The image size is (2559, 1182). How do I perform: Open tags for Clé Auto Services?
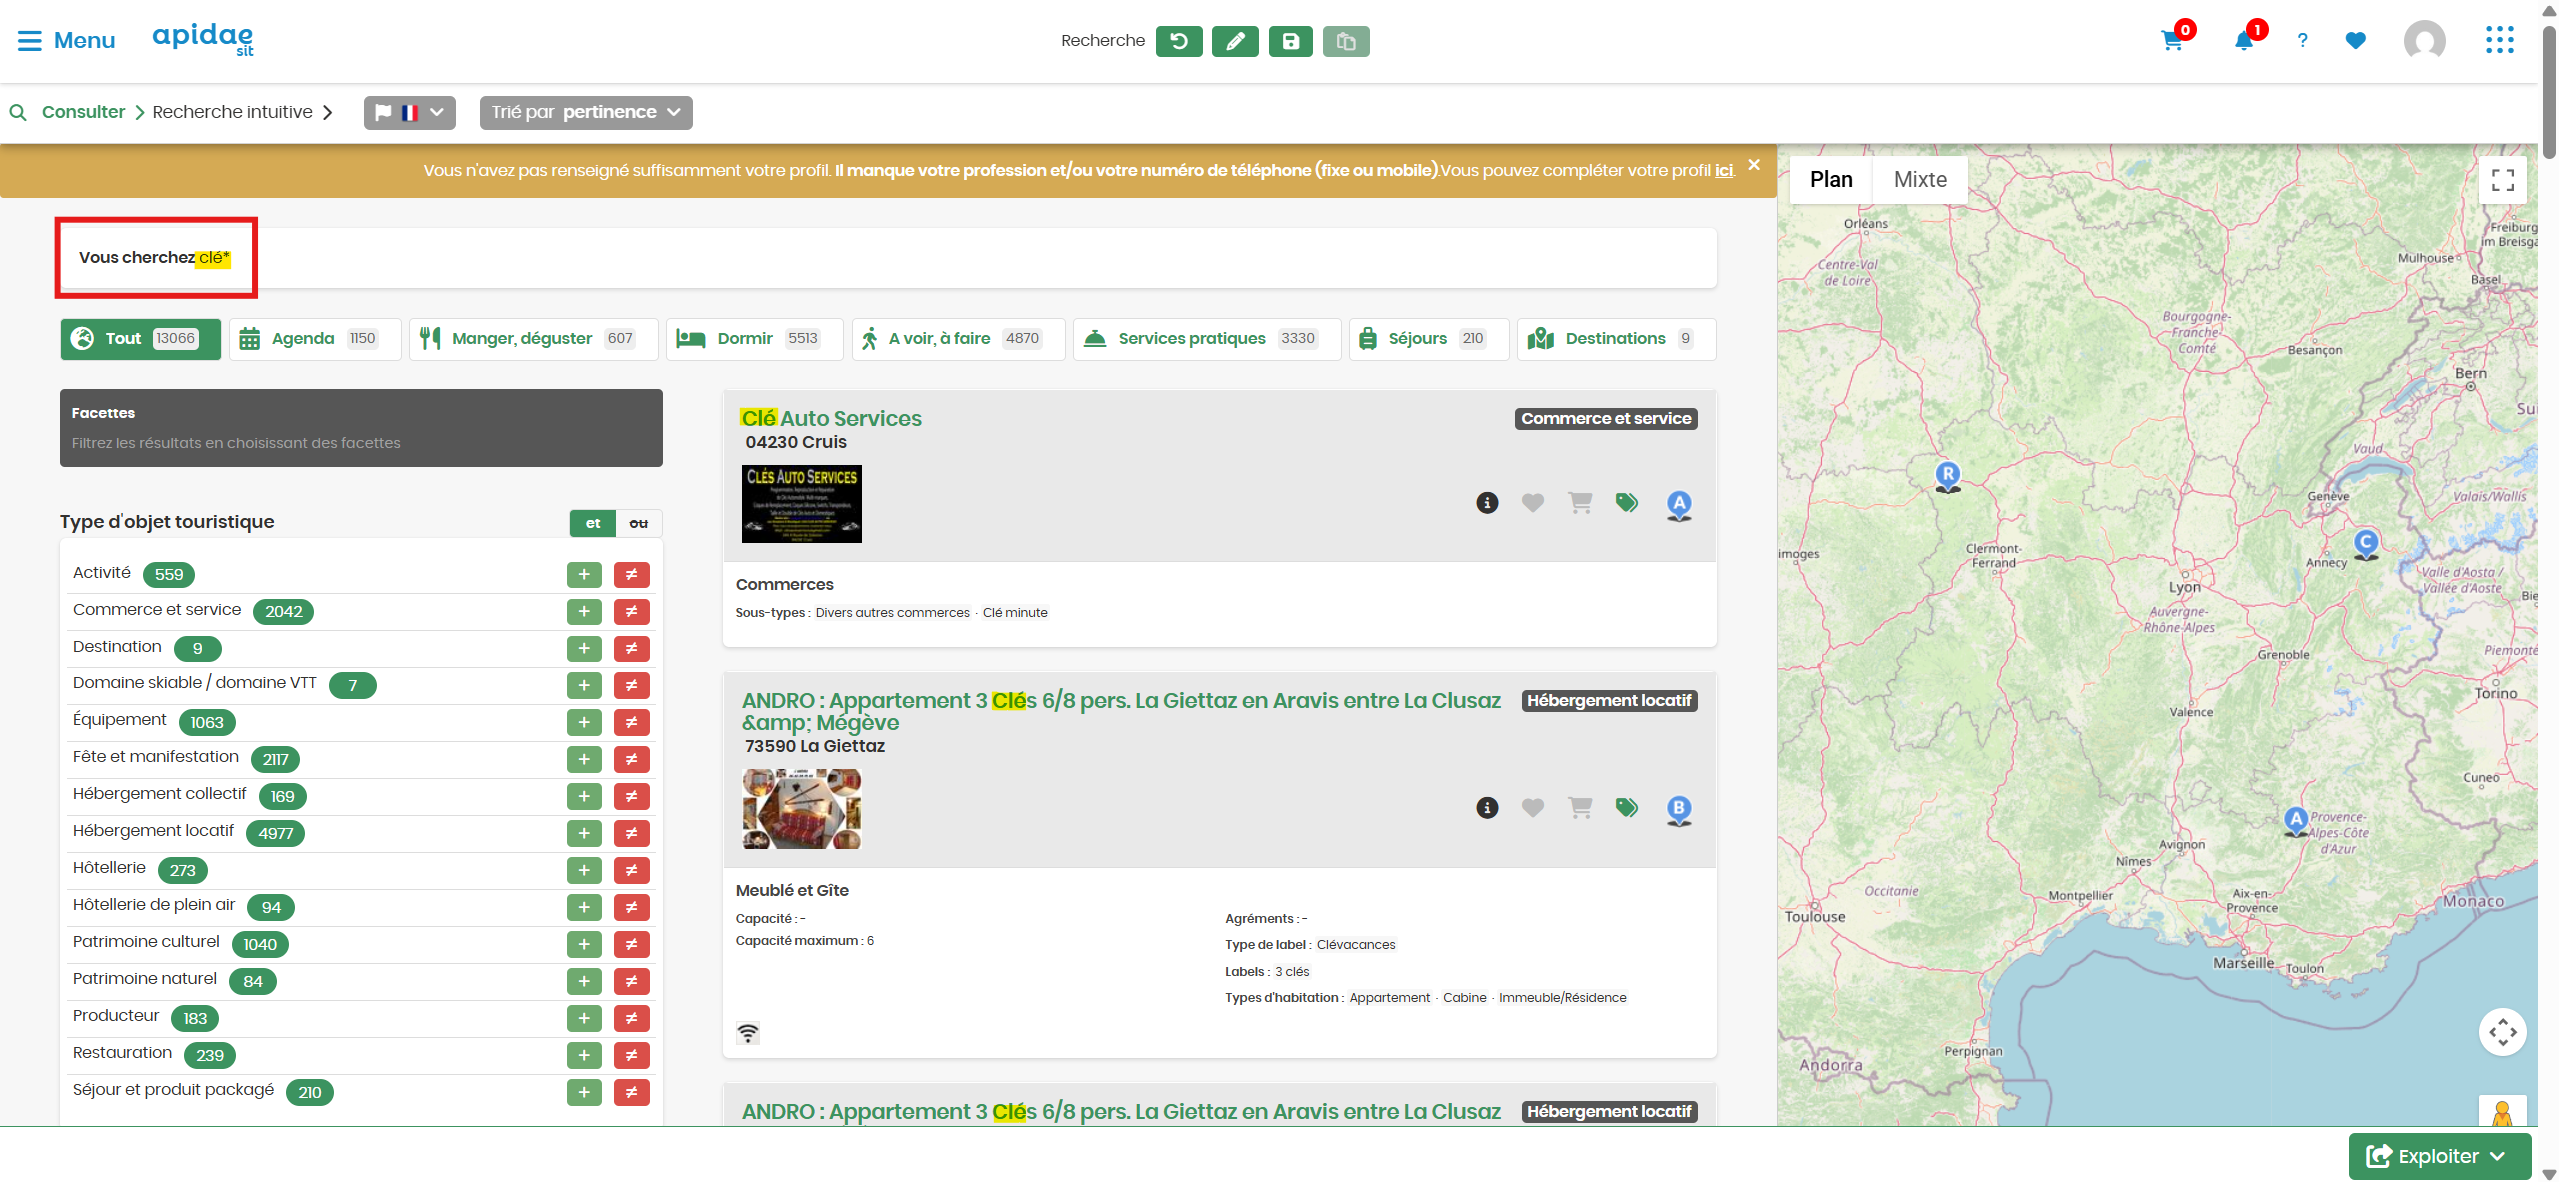point(1627,503)
